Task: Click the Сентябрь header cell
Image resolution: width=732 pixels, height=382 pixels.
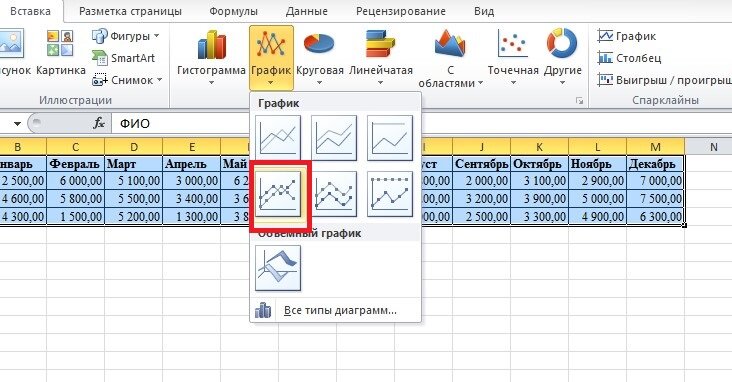Action: tap(481, 164)
